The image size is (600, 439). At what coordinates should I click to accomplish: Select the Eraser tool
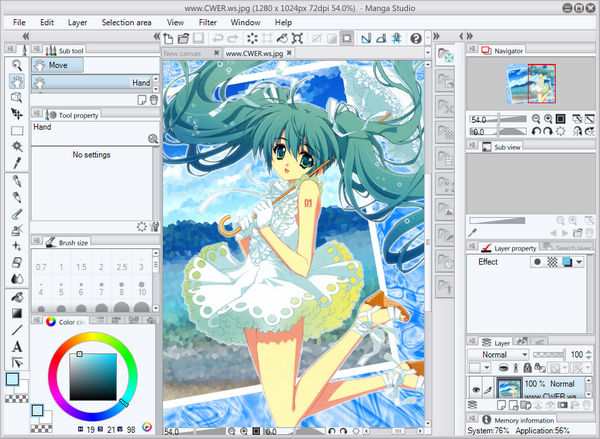16,263
